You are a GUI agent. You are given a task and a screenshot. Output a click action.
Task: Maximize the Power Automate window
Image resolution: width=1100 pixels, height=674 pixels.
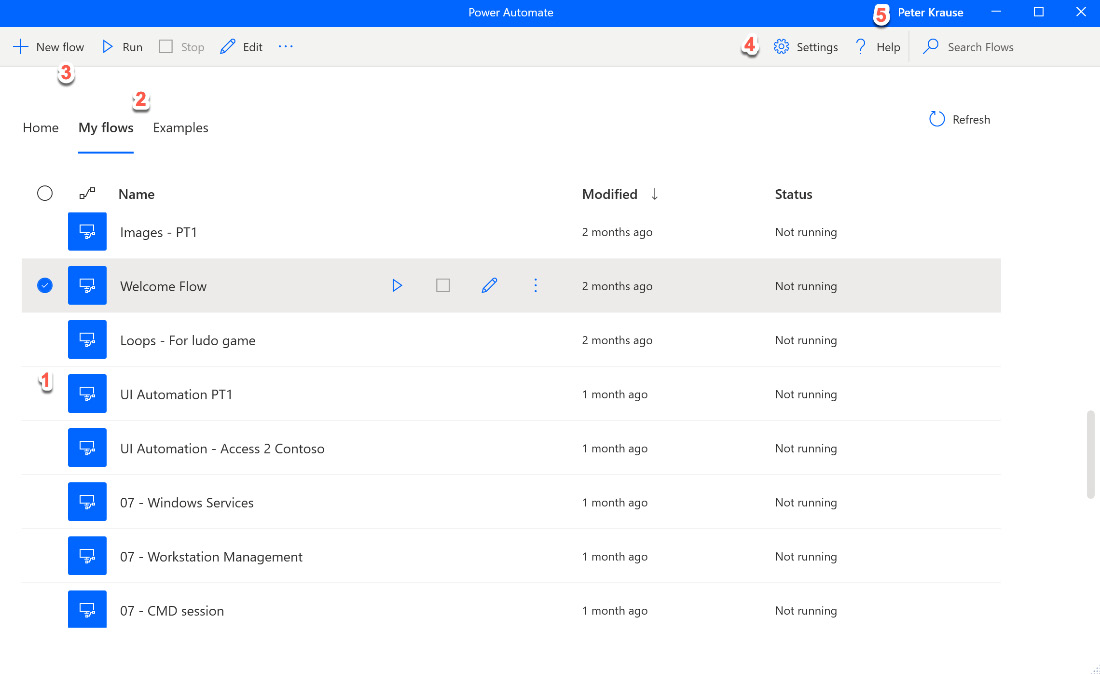(1039, 12)
